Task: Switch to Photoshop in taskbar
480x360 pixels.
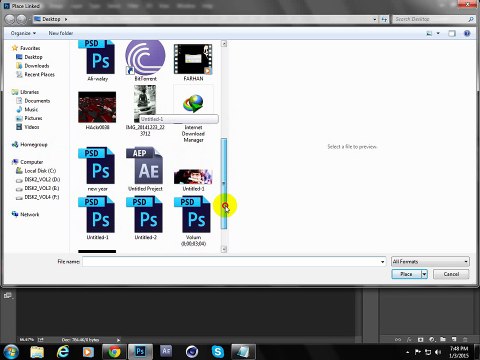Action: pos(140,352)
